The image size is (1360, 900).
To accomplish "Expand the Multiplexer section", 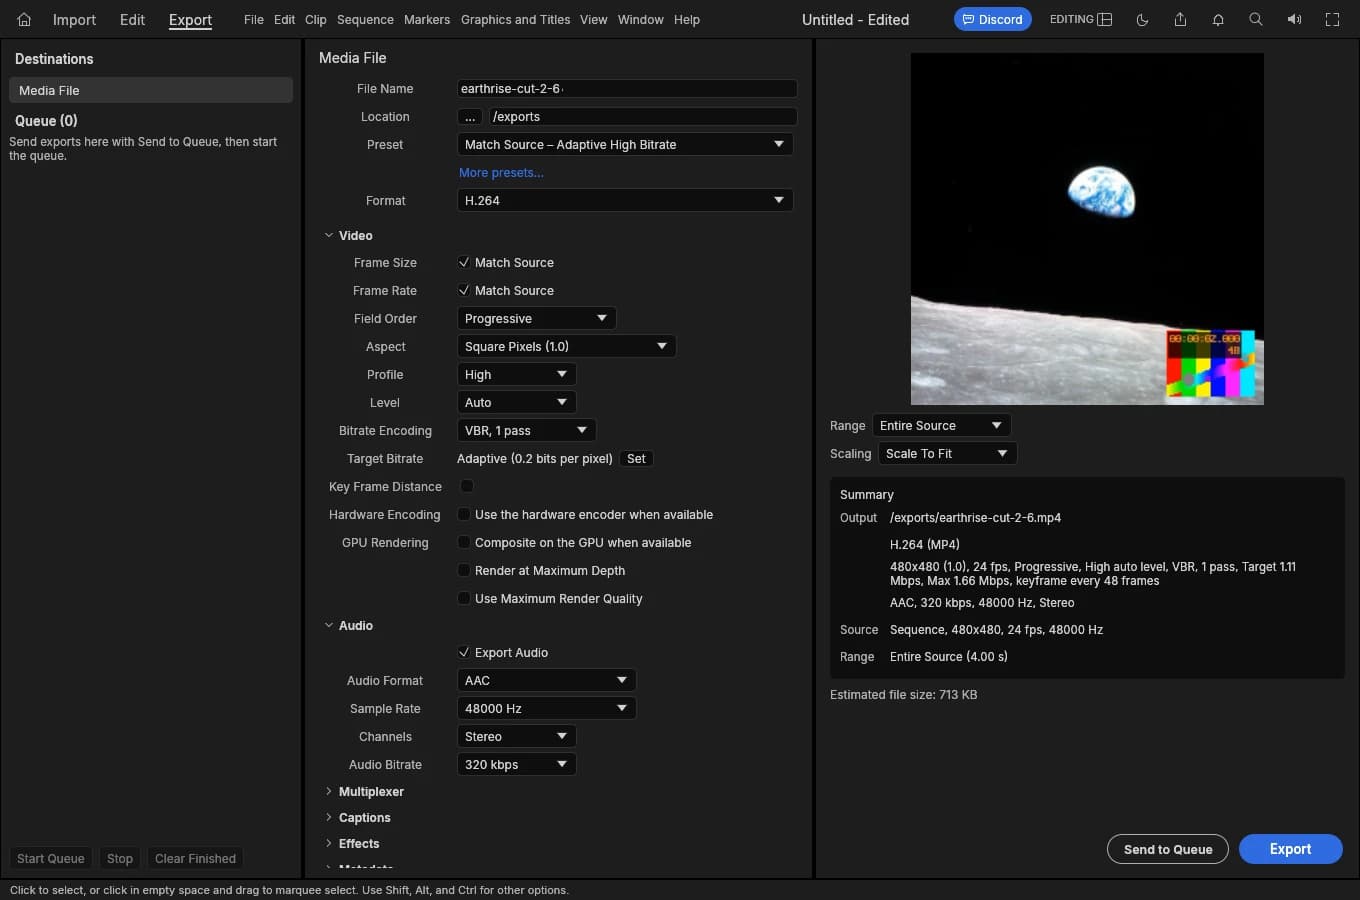I will 329,791.
